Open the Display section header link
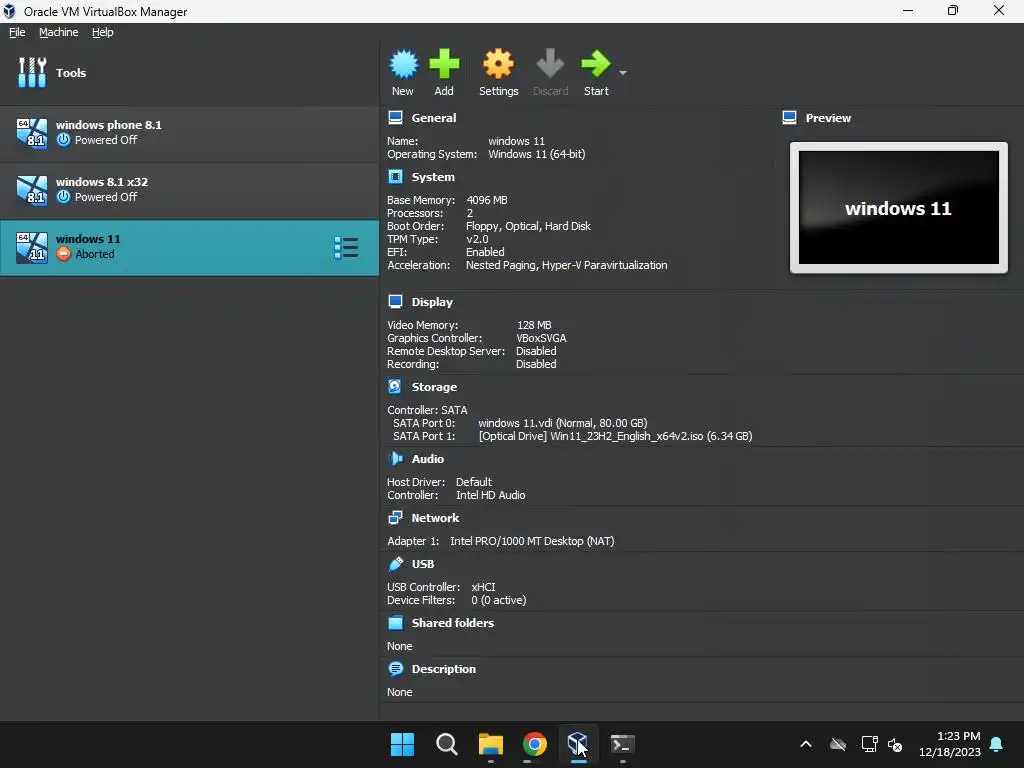Screen dimensions: 1024x768 point(432,302)
